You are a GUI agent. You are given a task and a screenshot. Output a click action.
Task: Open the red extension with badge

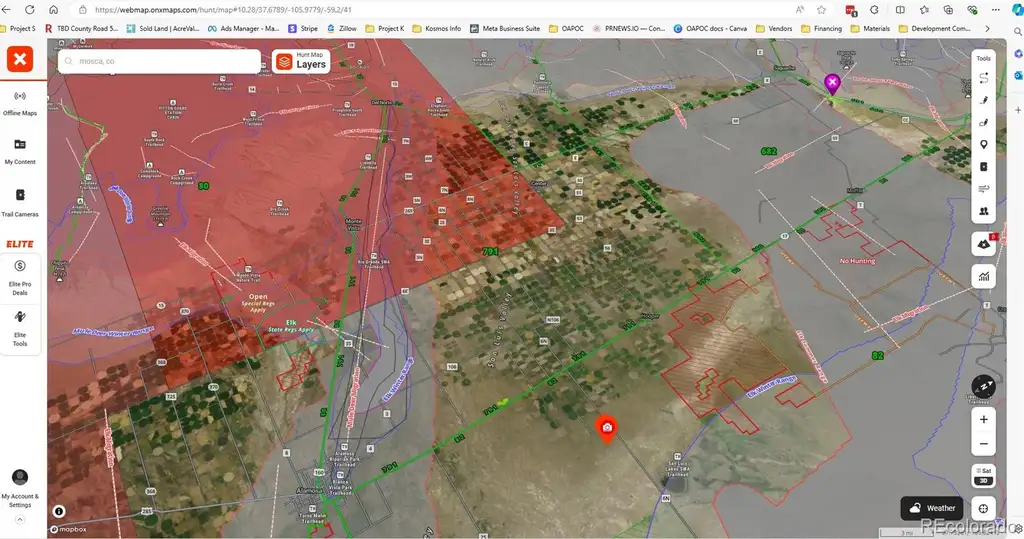tap(851, 10)
